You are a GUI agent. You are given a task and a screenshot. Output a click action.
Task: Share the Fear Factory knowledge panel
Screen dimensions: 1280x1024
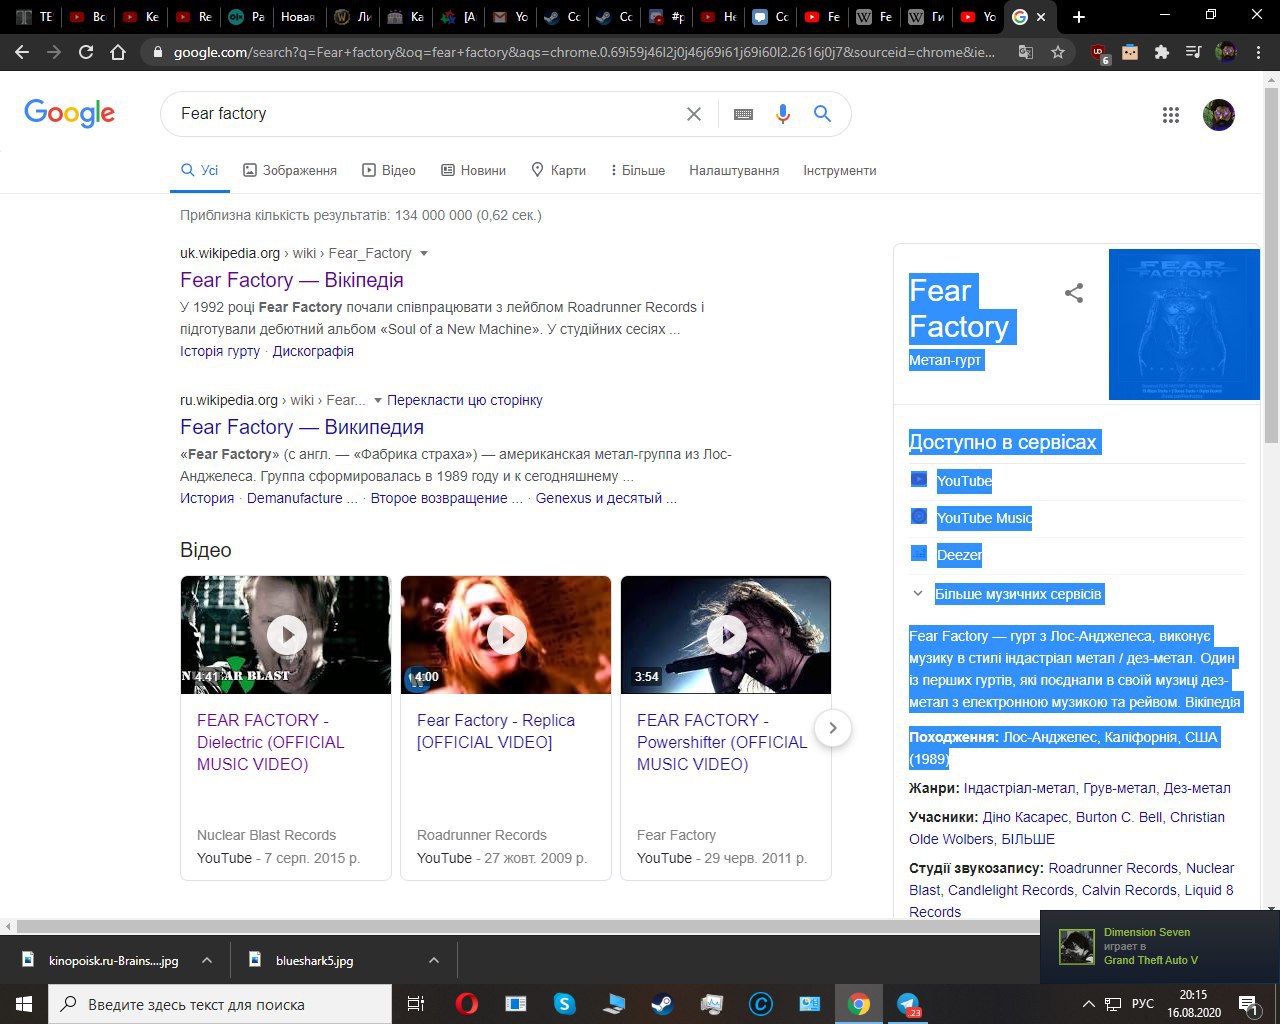(x=1074, y=293)
